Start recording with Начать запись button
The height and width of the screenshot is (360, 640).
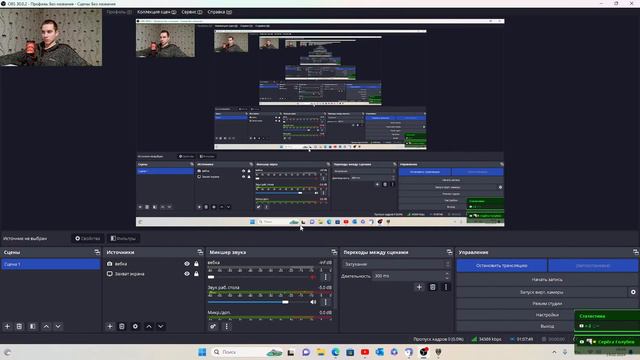click(547, 280)
